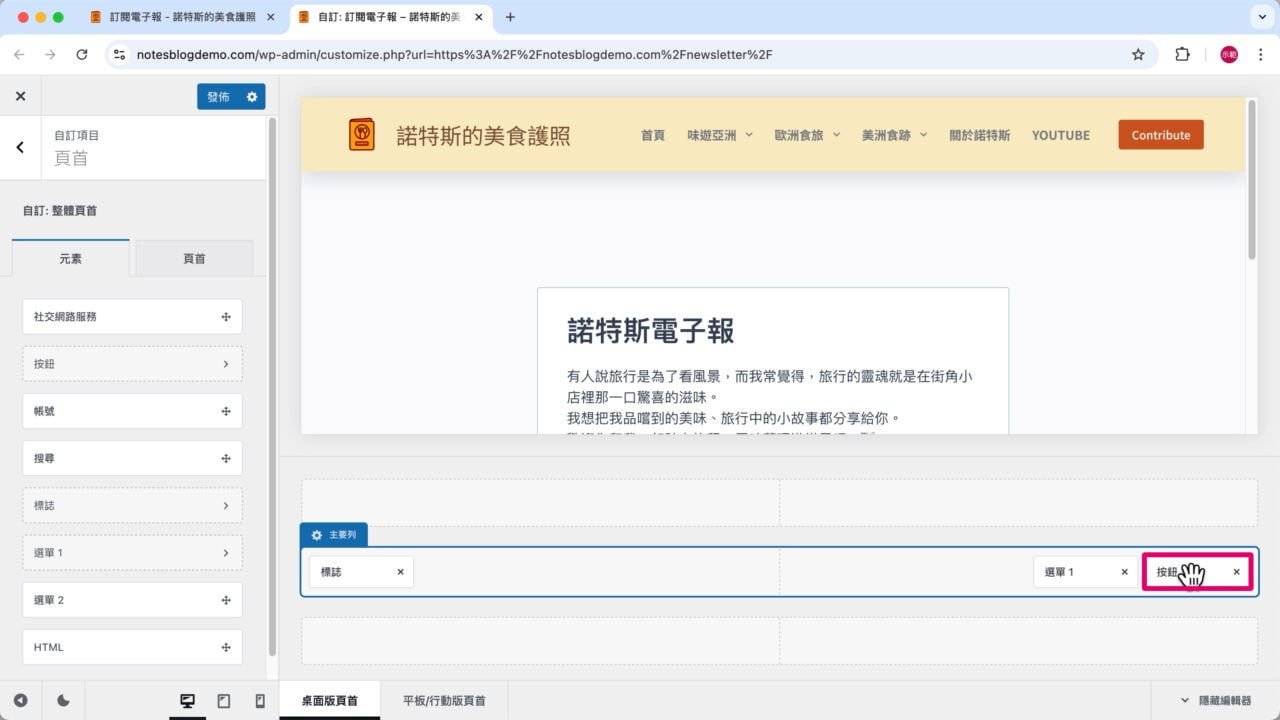Click the orange Contribute button in the header
The height and width of the screenshot is (720, 1280).
click(x=1160, y=135)
